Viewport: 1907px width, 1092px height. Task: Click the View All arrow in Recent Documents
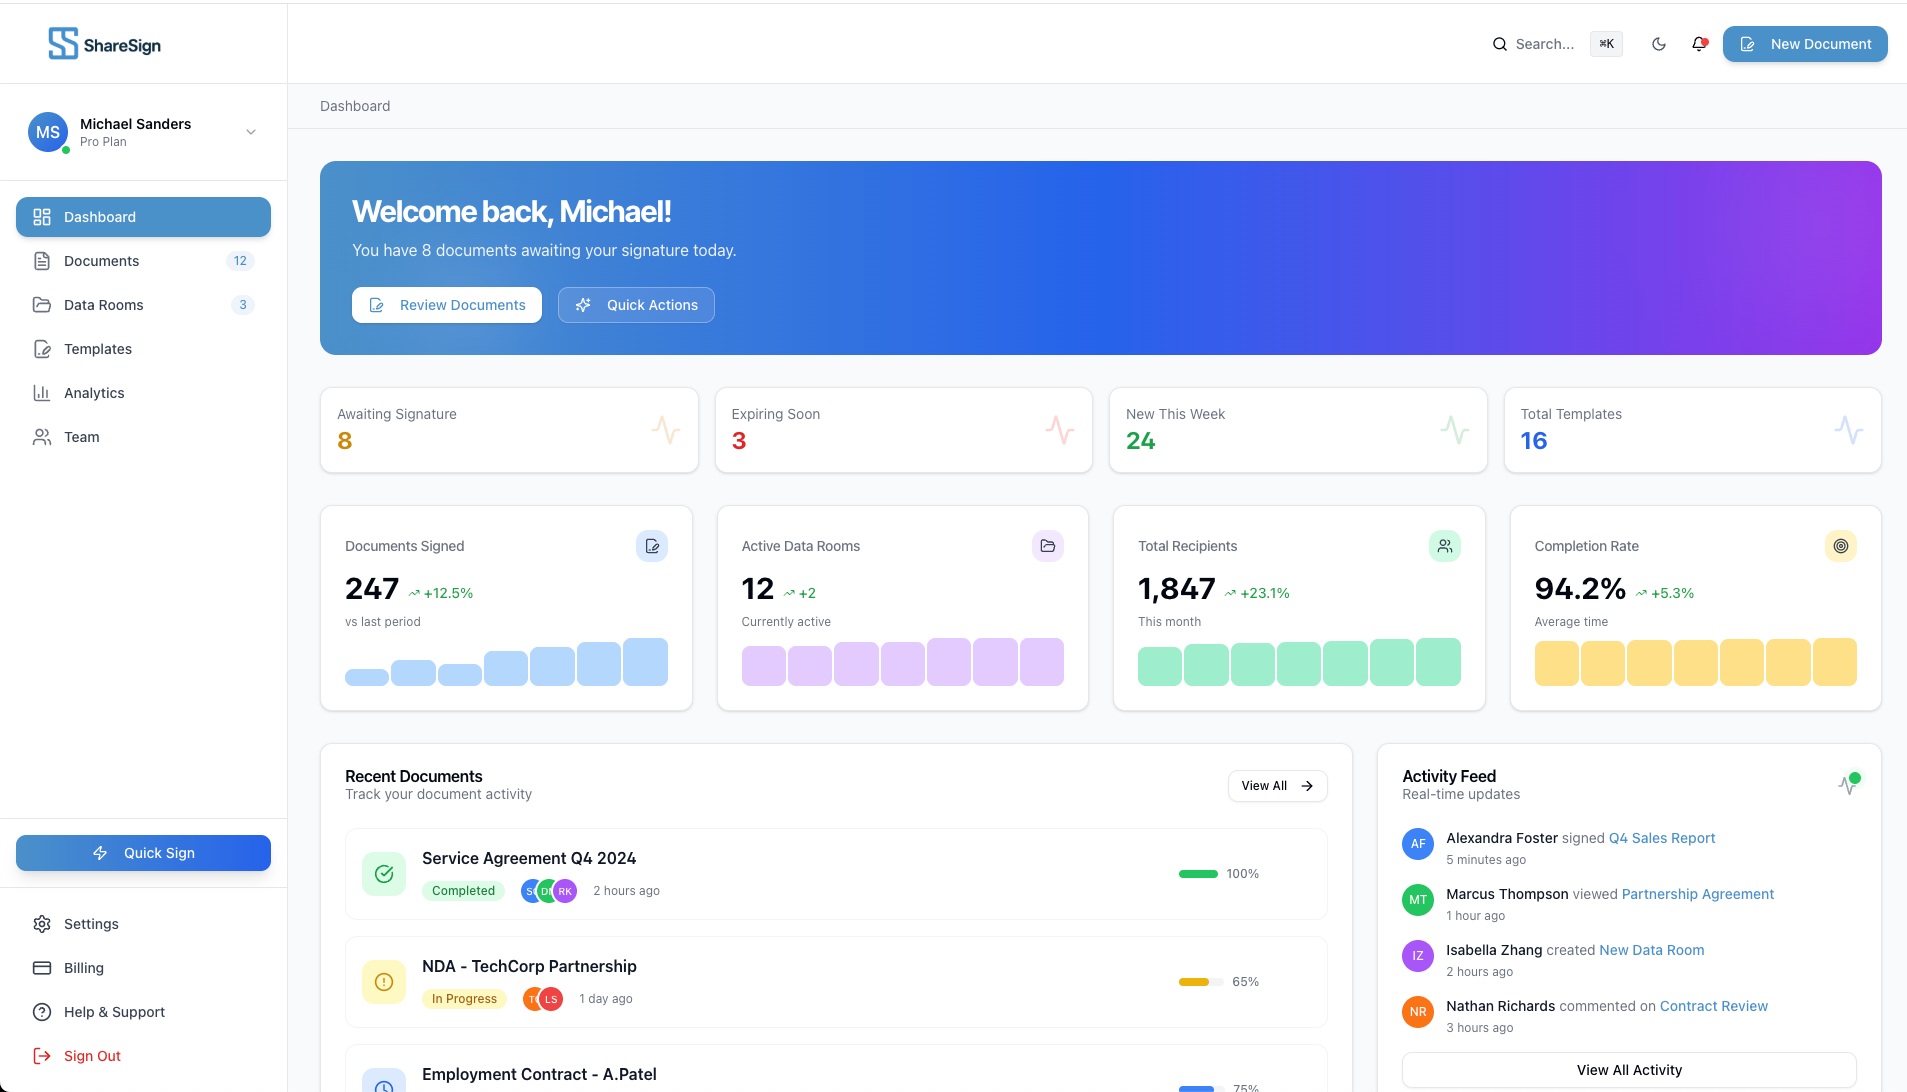click(1305, 786)
